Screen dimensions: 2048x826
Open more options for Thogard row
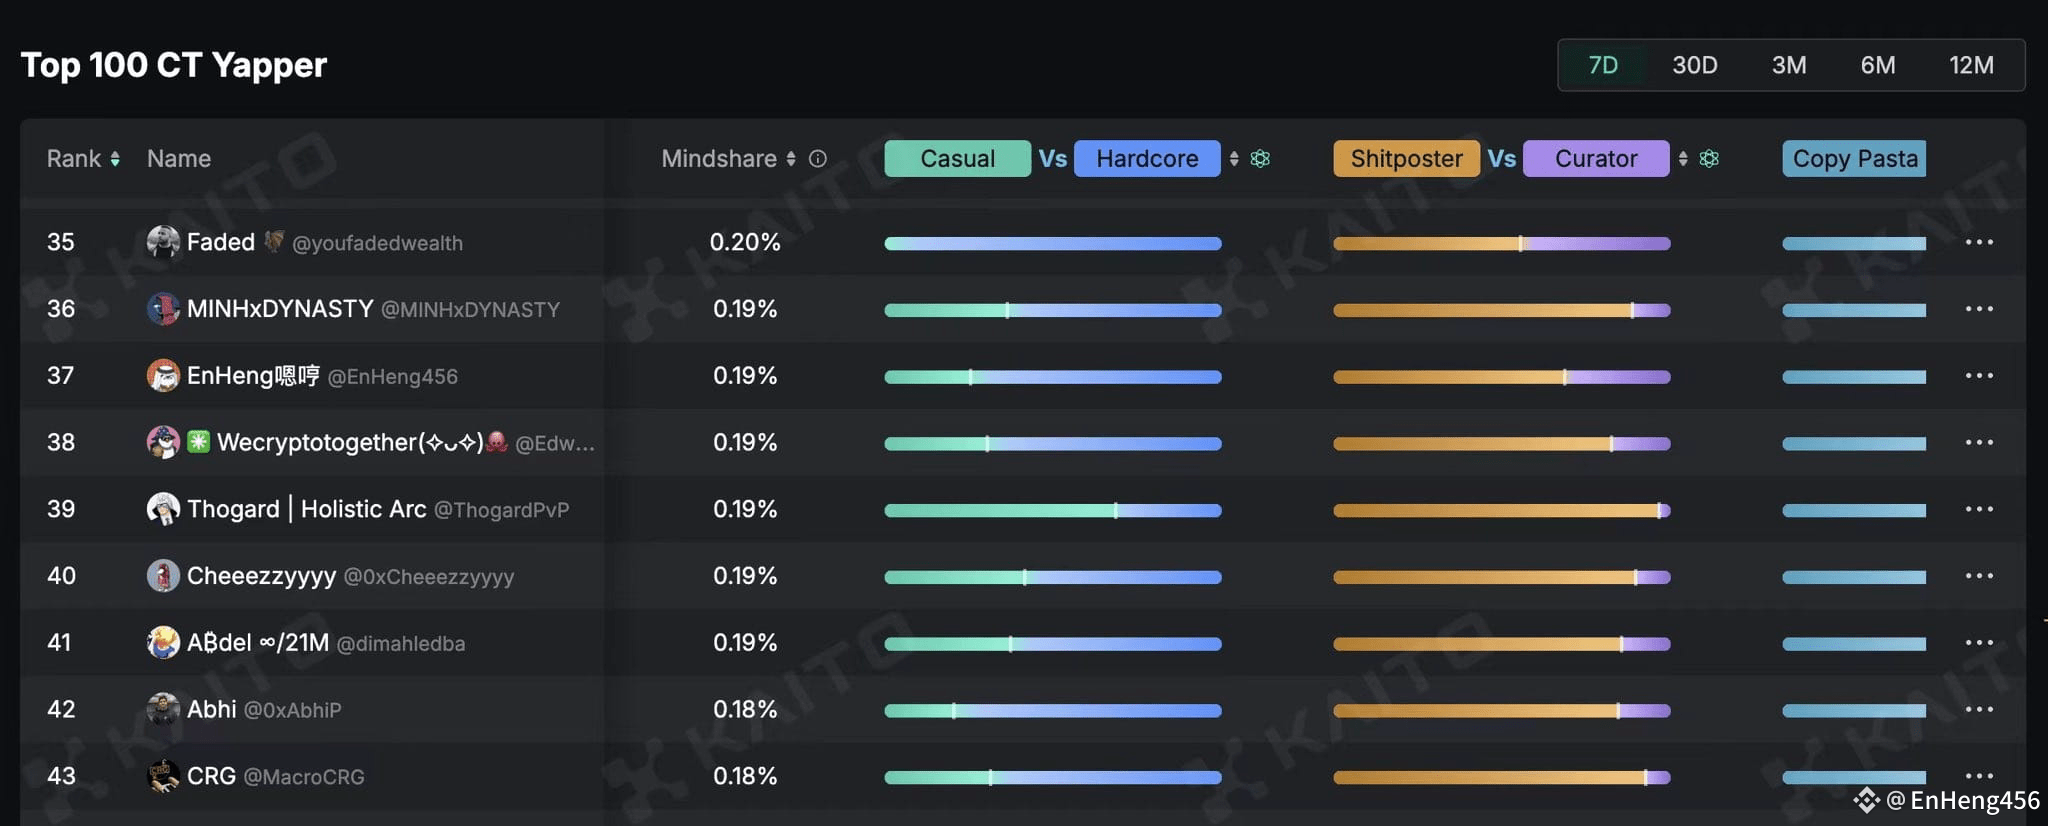(1979, 509)
